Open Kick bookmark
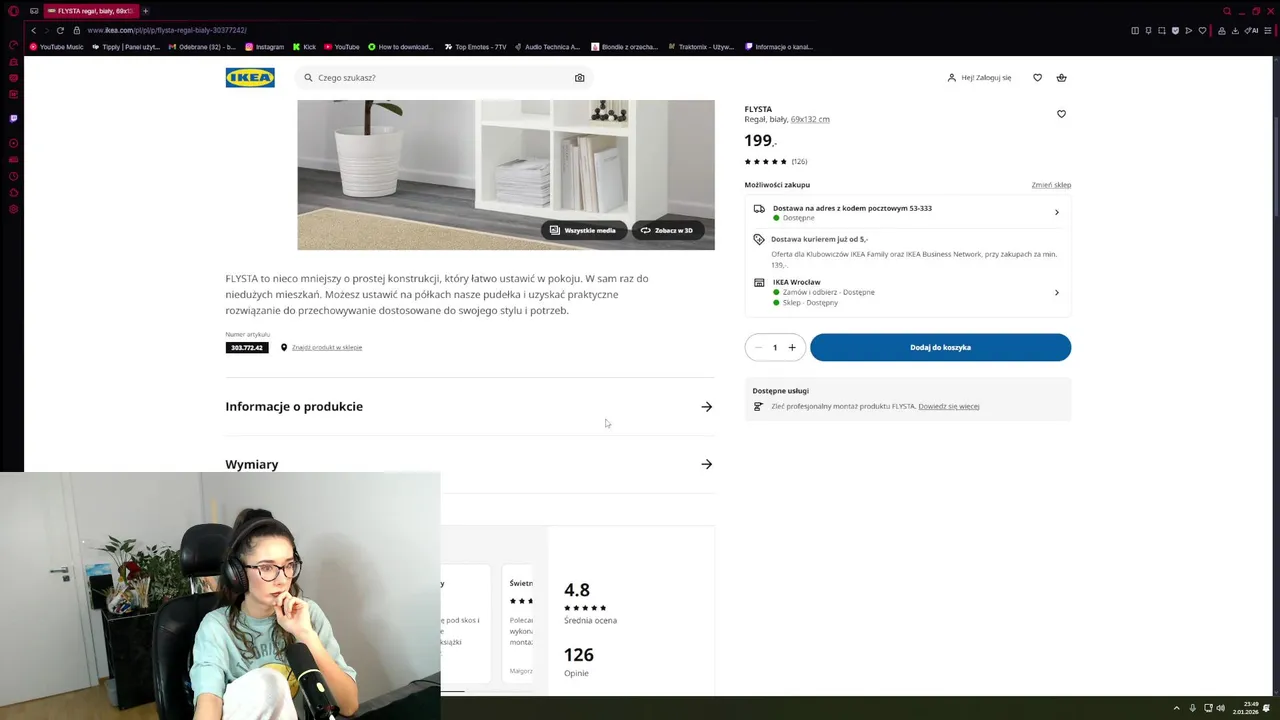The image size is (1280, 720). (304, 47)
